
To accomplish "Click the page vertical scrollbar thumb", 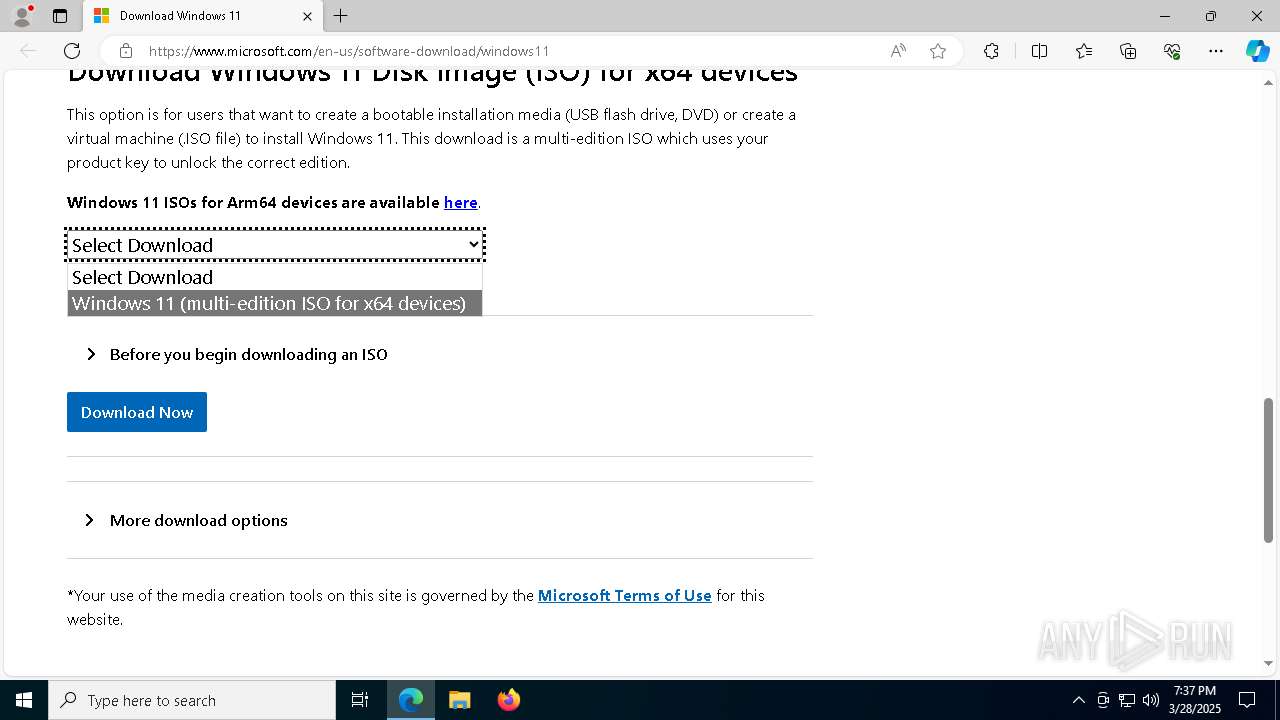I will pos(1268,470).
